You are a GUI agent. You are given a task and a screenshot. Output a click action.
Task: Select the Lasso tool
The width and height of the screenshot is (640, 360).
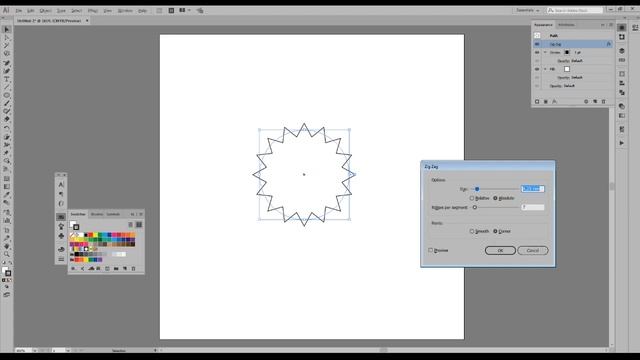[x=7, y=54]
